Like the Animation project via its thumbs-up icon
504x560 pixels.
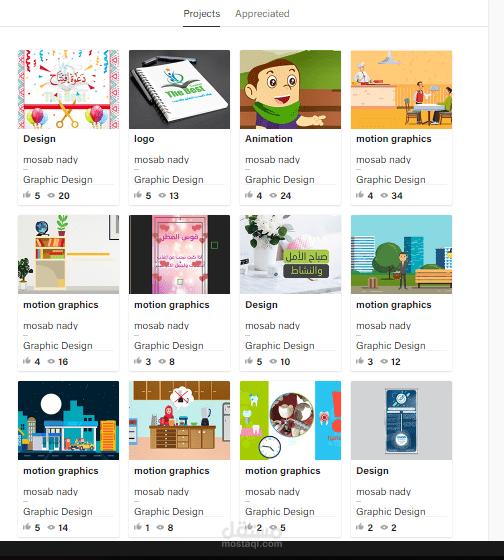click(249, 195)
